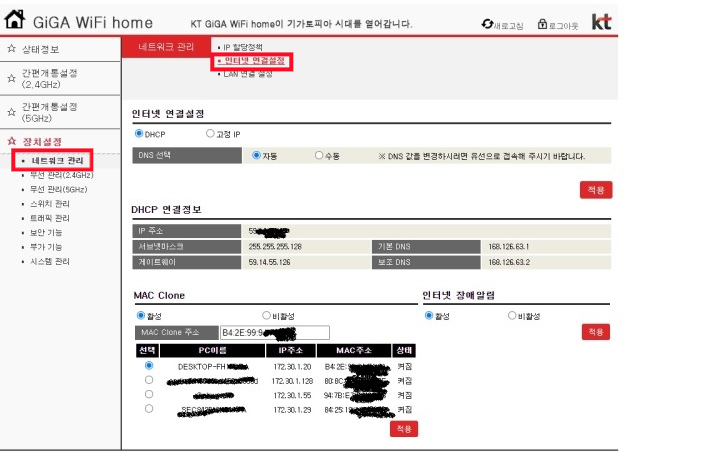Image resolution: width=720 pixels, height=452 pixels.
Task: Open 시스템 관리 sidebar item
Action: 50,261
